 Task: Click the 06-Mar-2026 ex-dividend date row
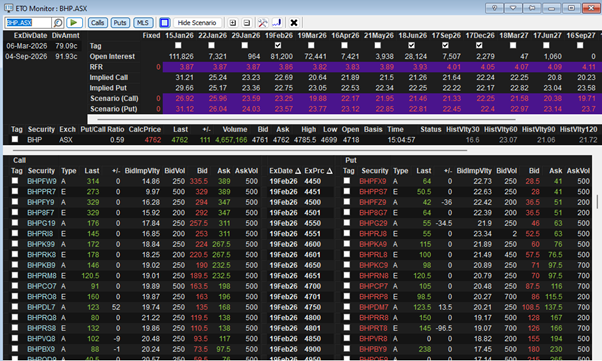(42, 46)
